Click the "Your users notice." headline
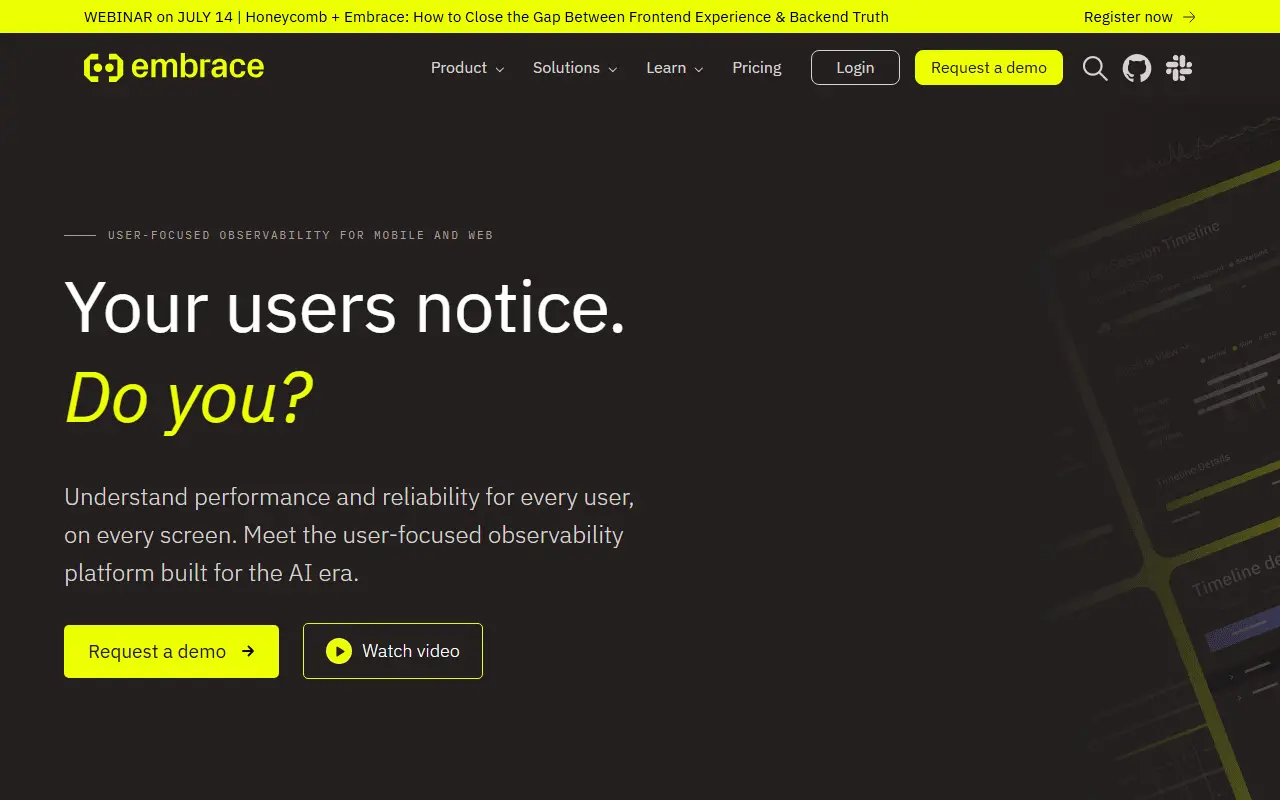The image size is (1280, 800). [x=345, y=306]
